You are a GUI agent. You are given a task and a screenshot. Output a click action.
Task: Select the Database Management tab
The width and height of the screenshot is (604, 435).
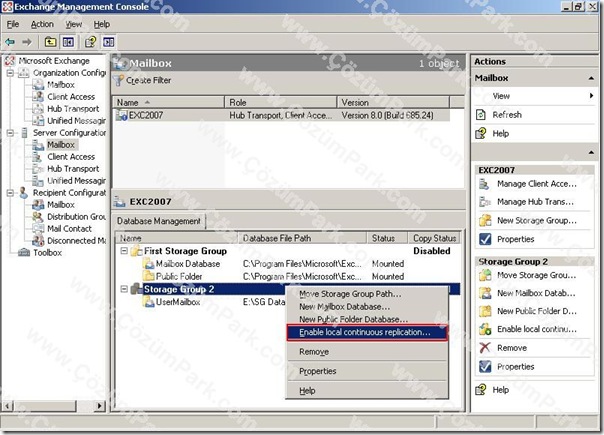point(159,221)
